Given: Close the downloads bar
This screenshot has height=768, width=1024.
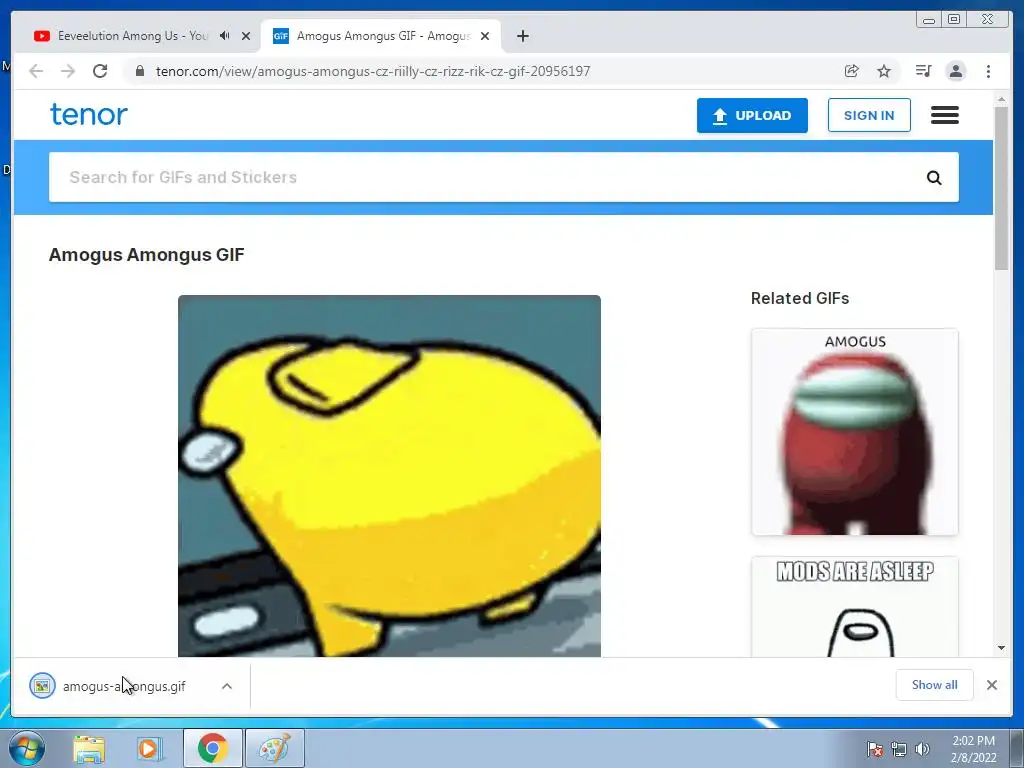Looking at the screenshot, I should [x=992, y=685].
